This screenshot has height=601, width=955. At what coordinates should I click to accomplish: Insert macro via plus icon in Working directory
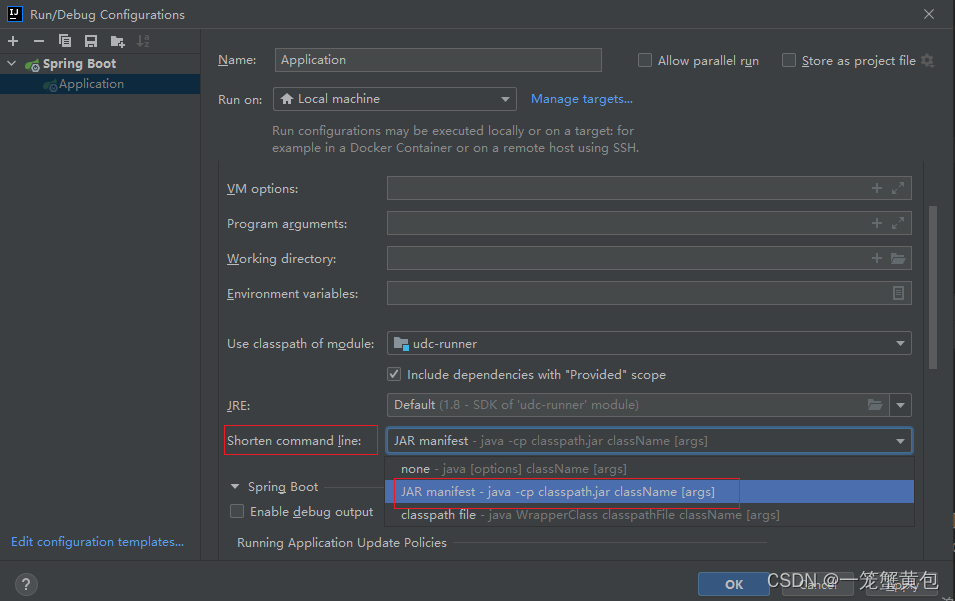tap(876, 258)
